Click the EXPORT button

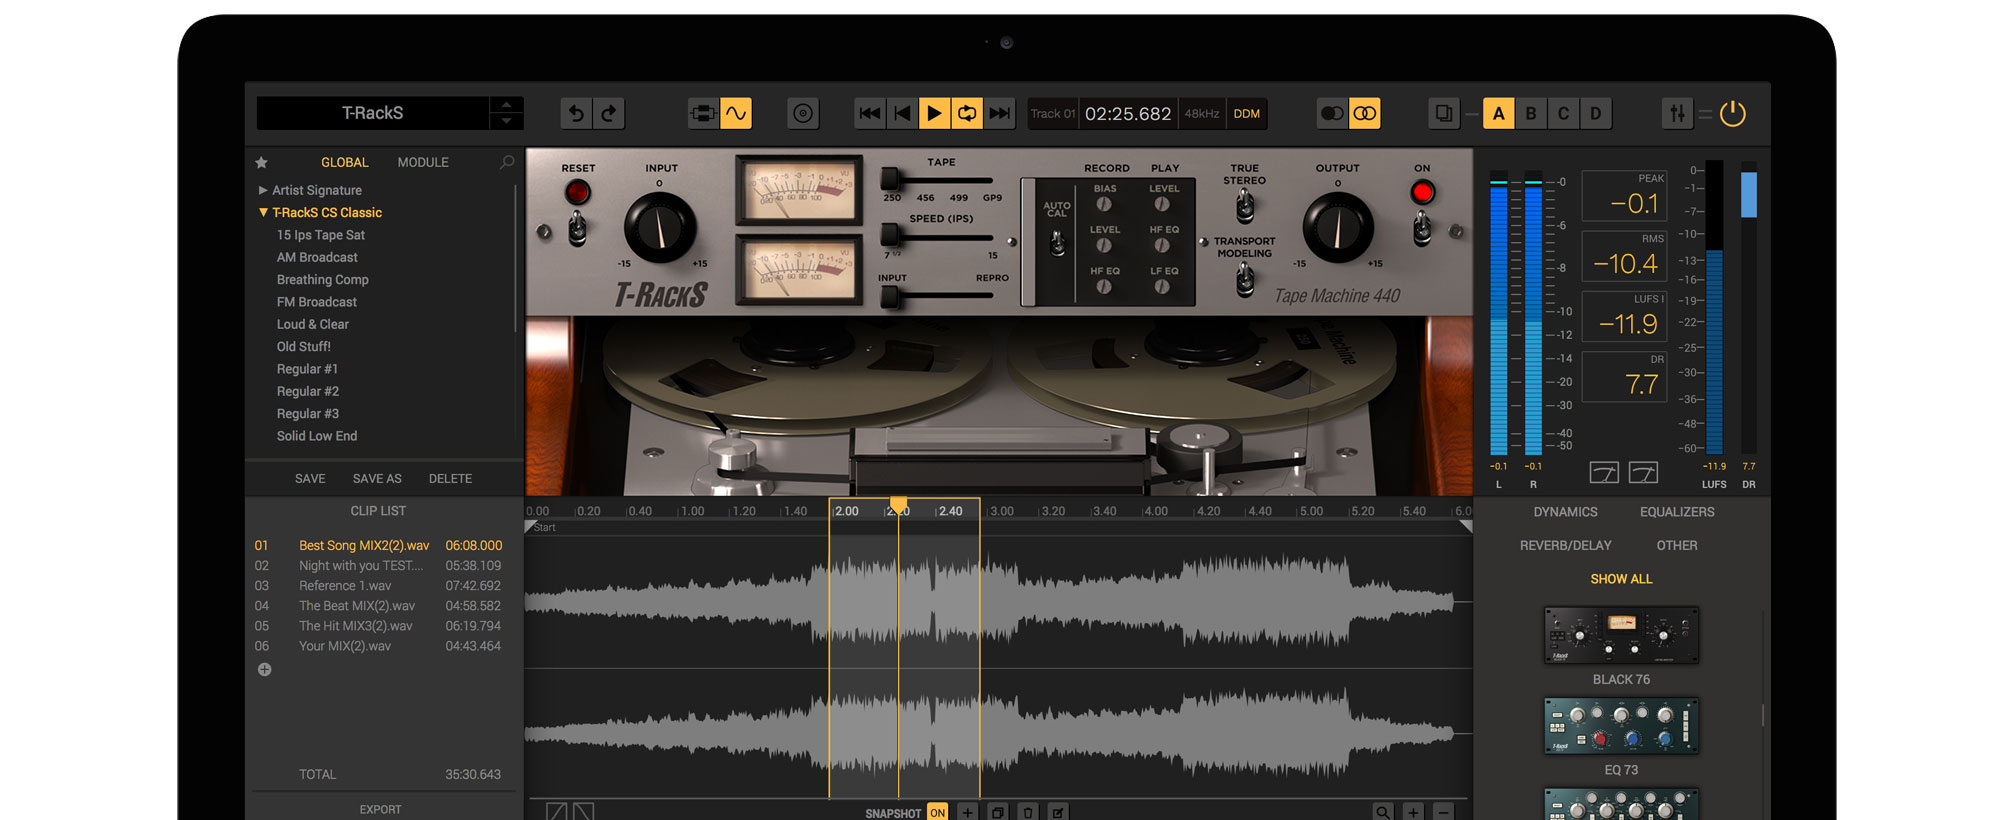point(380,809)
